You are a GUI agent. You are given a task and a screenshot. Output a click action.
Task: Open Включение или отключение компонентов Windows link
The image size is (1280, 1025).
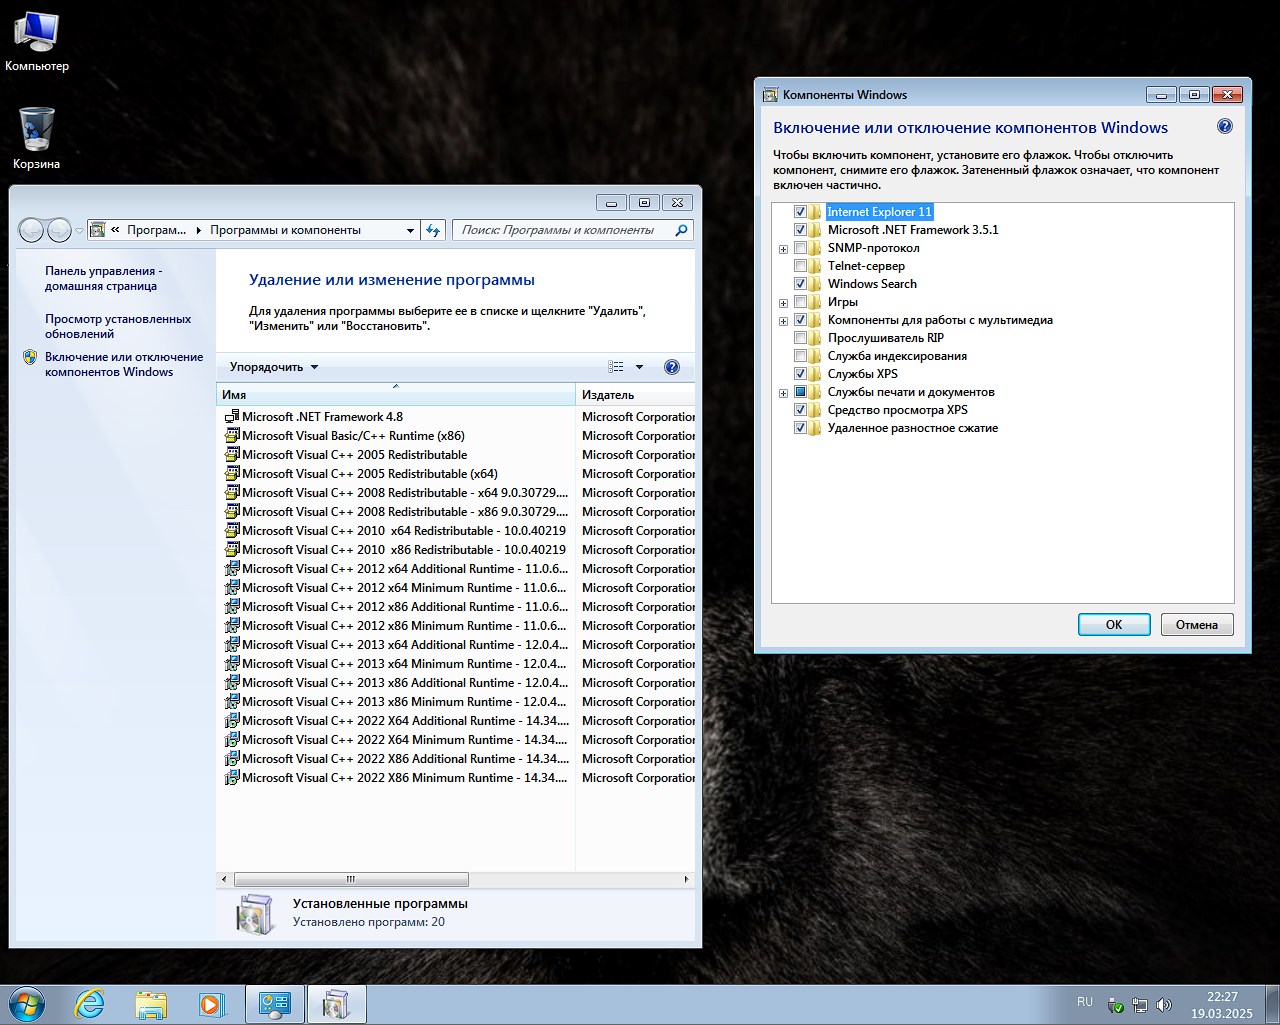(x=124, y=364)
